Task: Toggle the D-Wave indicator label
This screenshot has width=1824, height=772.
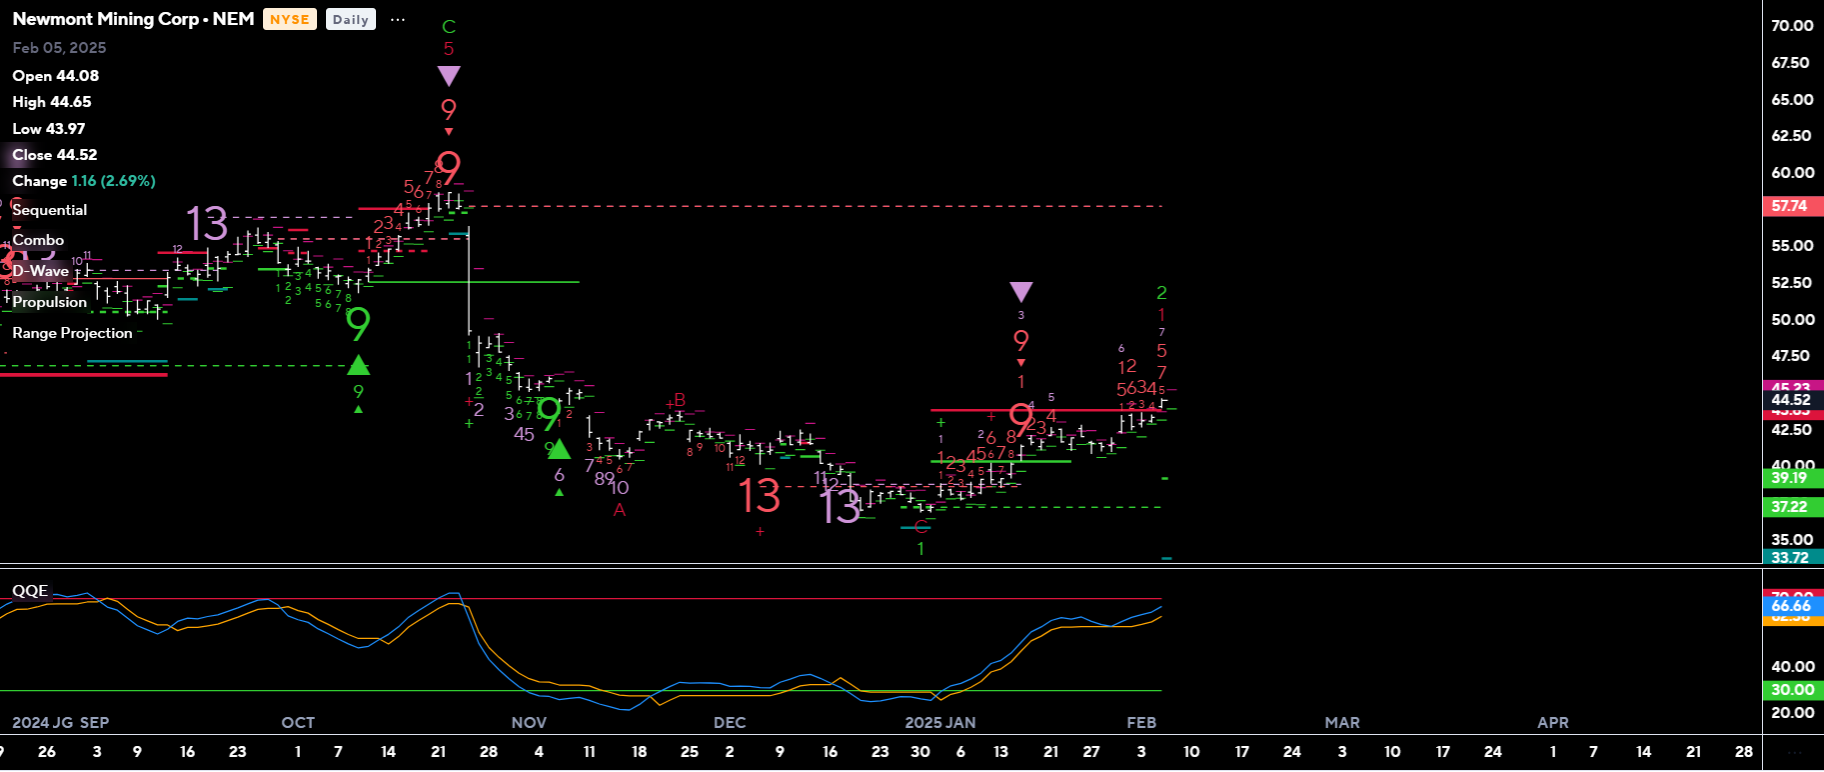Action: [x=41, y=271]
